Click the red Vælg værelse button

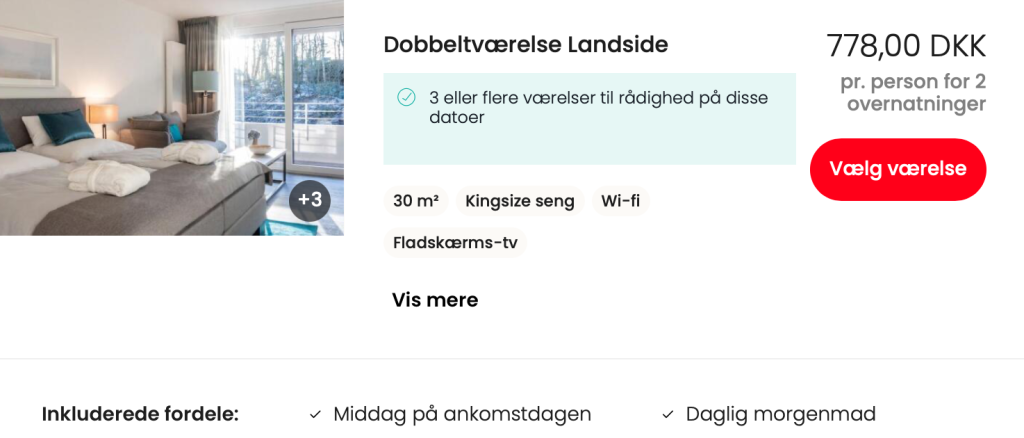(897, 169)
